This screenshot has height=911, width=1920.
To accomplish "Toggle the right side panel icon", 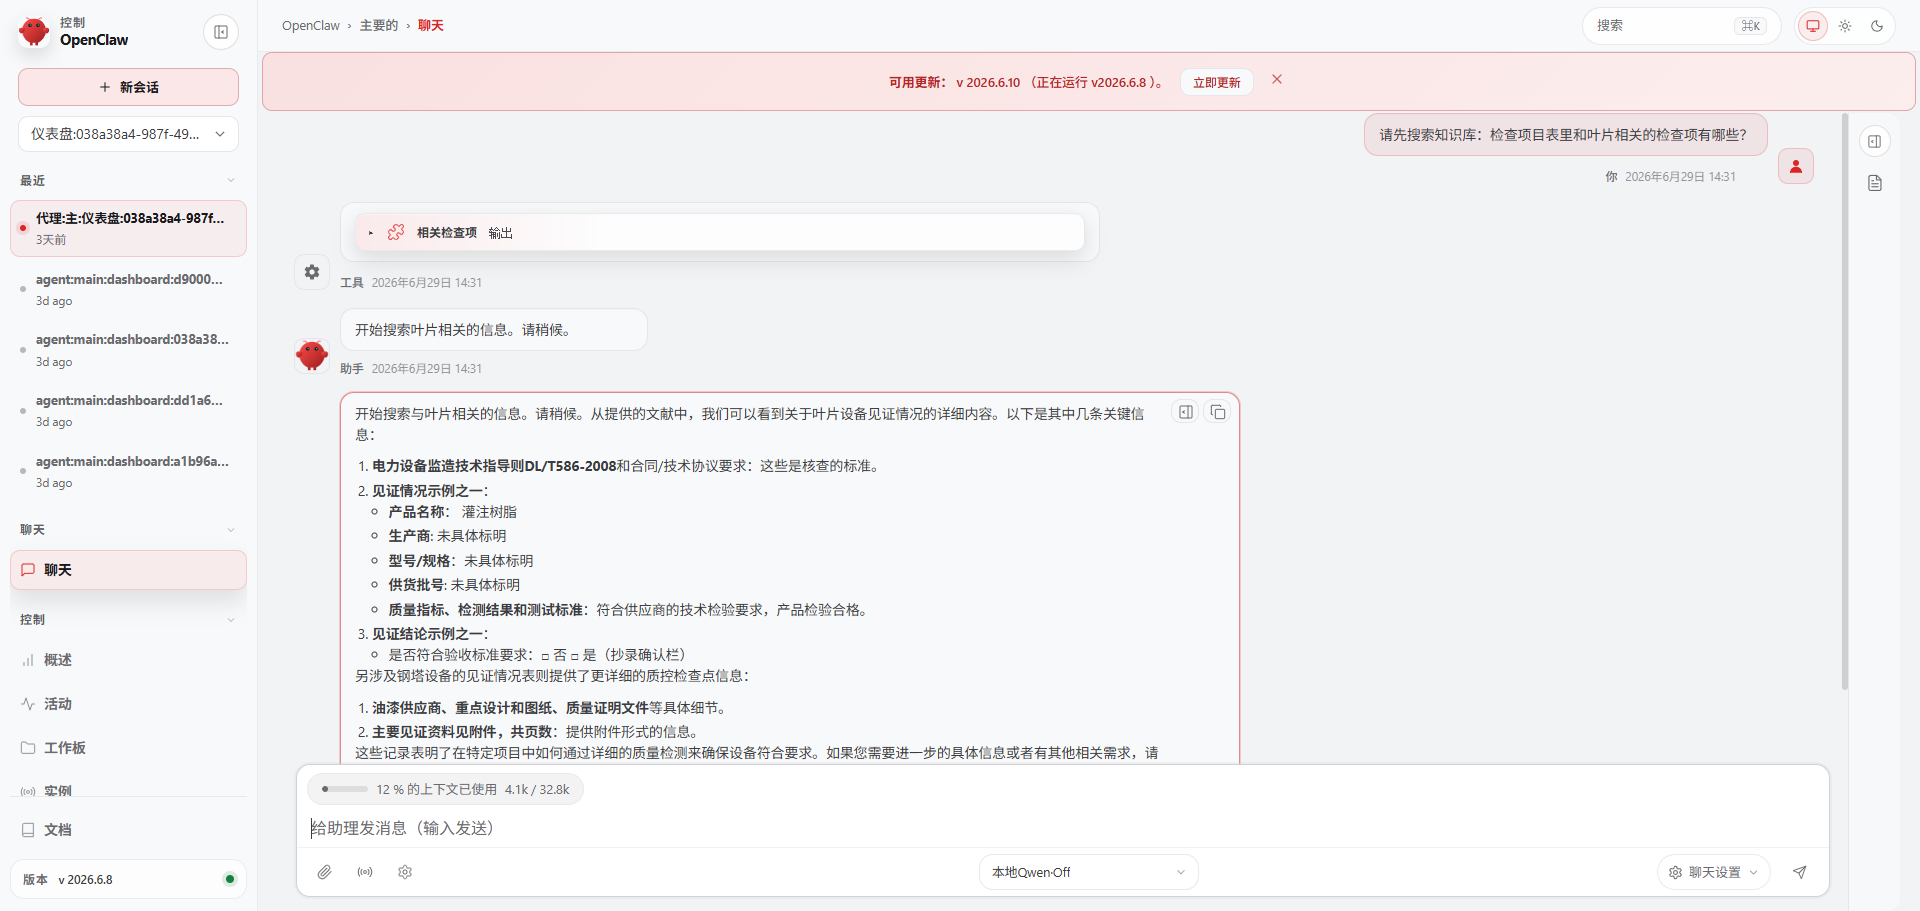I will pyautogui.click(x=1875, y=141).
